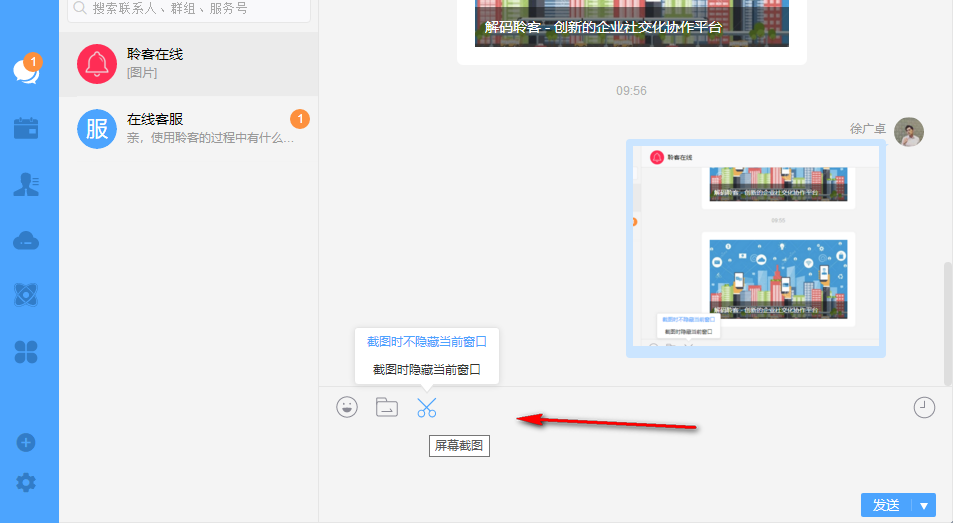The image size is (953, 523).
Task: Expand the dropdown arrow beside 发送
Action: (924, 506)
